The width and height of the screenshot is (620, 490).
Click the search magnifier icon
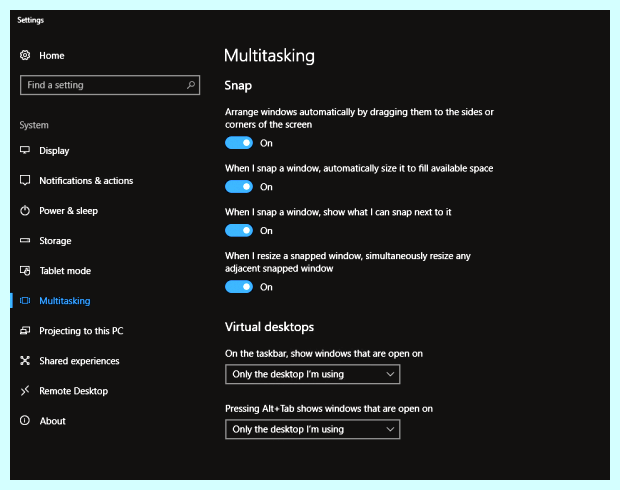(191, 85)
